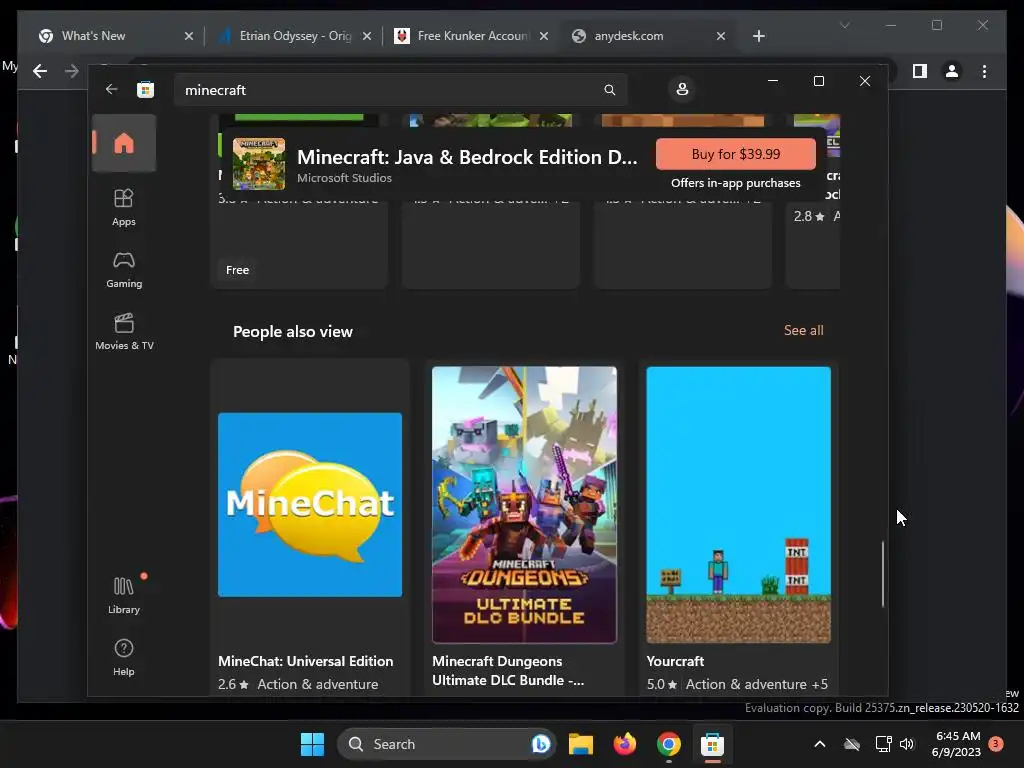Screen dimensions: 1024x768
Task: Open the MineChat app thumbnail
Action: click(x=310, y=504)
